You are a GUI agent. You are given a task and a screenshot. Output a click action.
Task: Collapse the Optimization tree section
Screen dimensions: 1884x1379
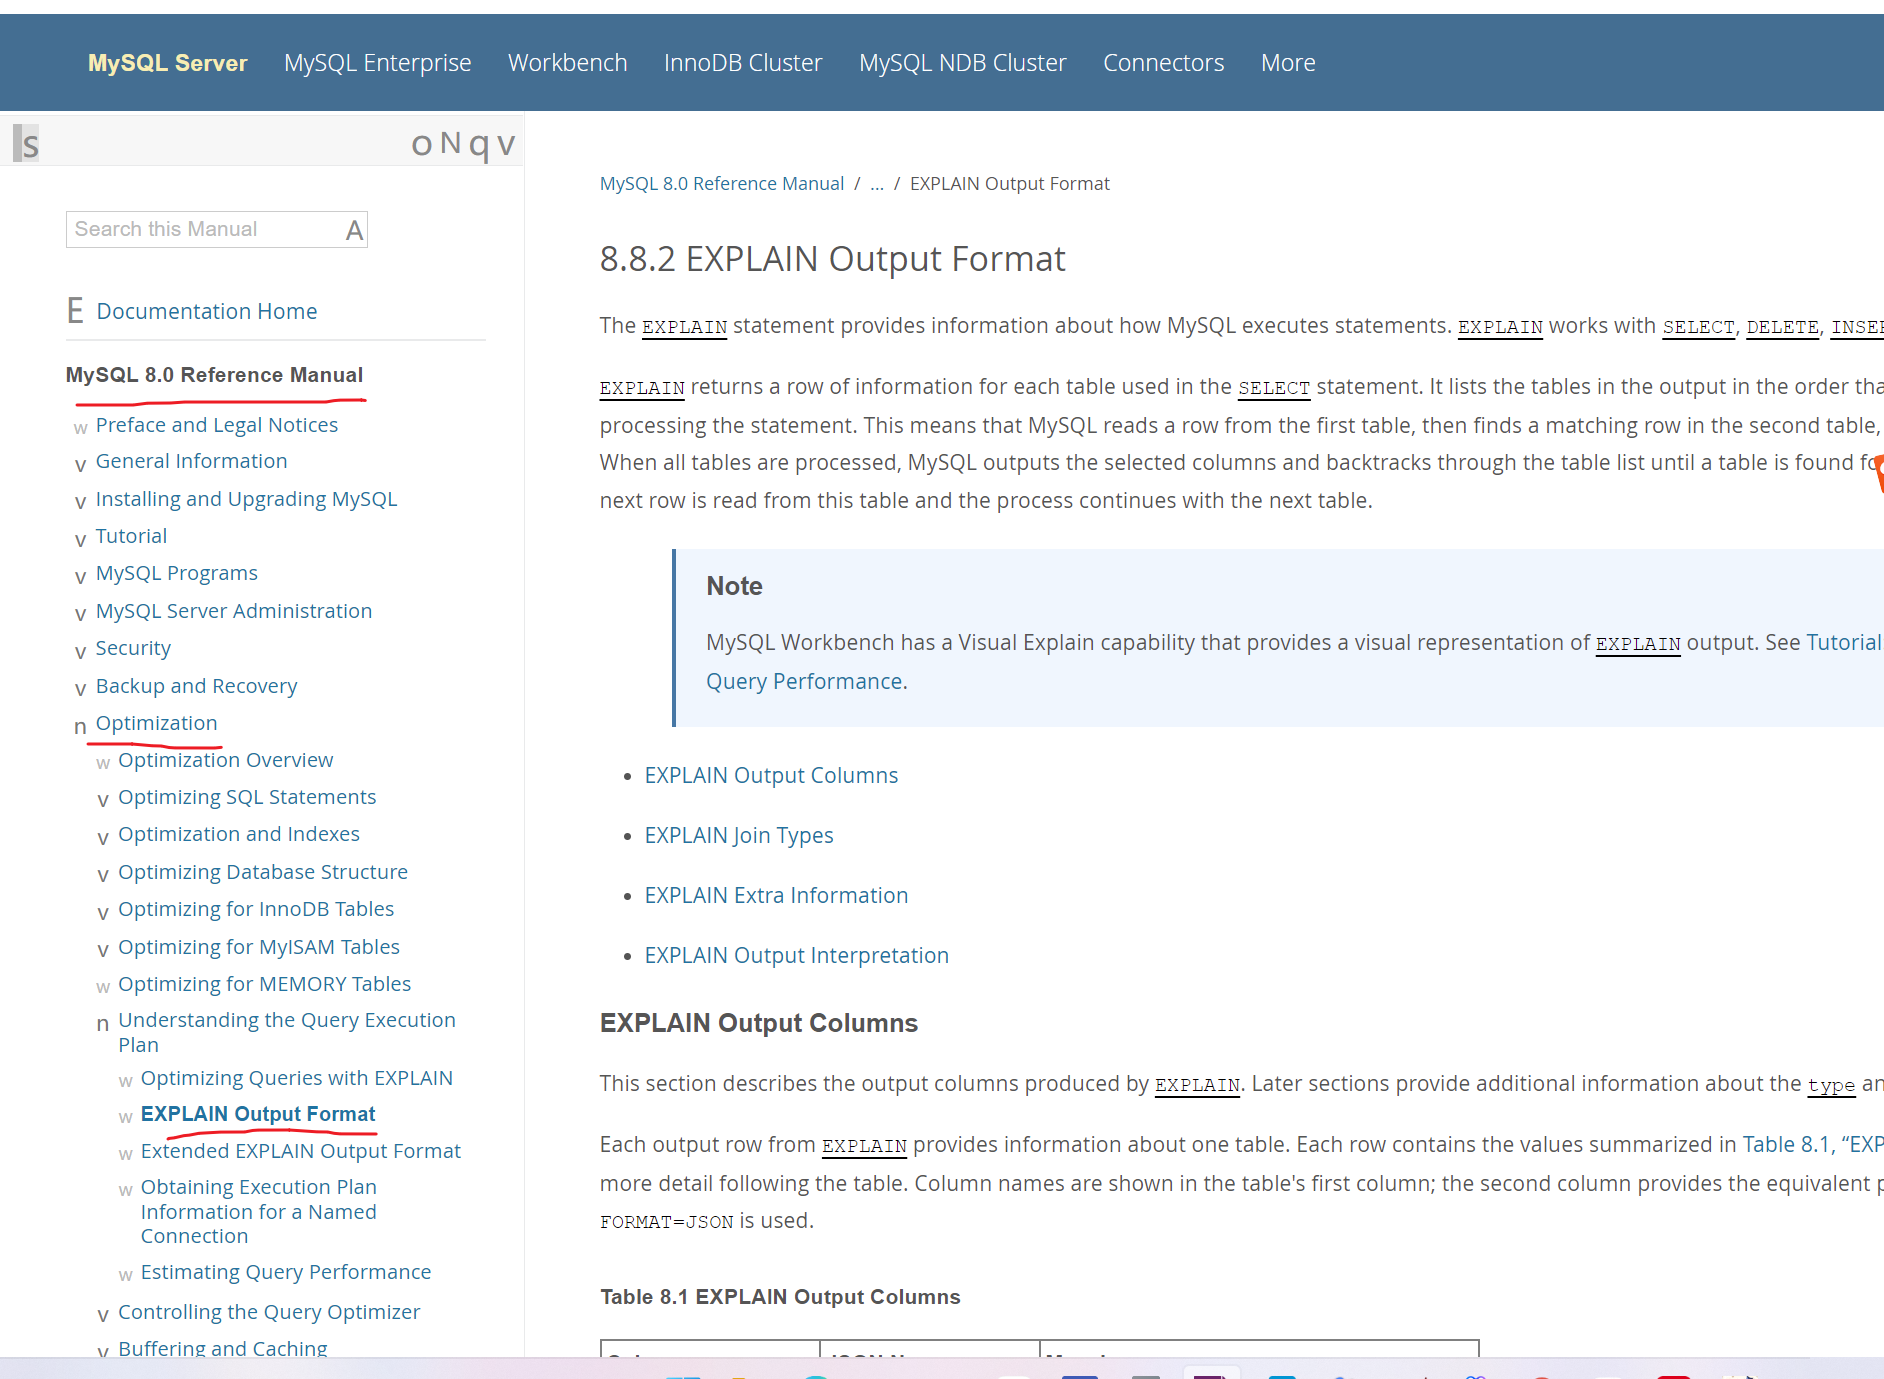coord(81,726)
